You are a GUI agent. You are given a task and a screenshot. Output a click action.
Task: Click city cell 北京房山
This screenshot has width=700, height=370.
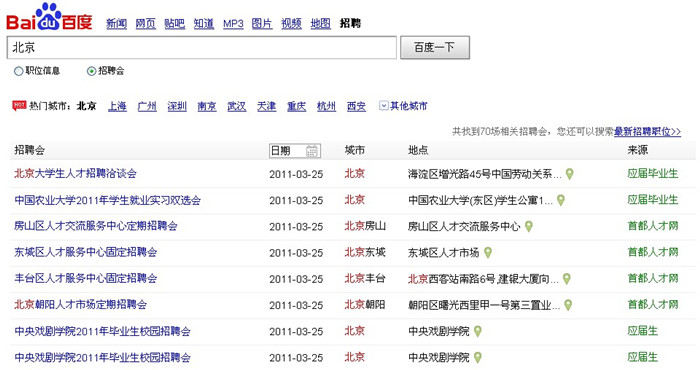coord(365,226)
